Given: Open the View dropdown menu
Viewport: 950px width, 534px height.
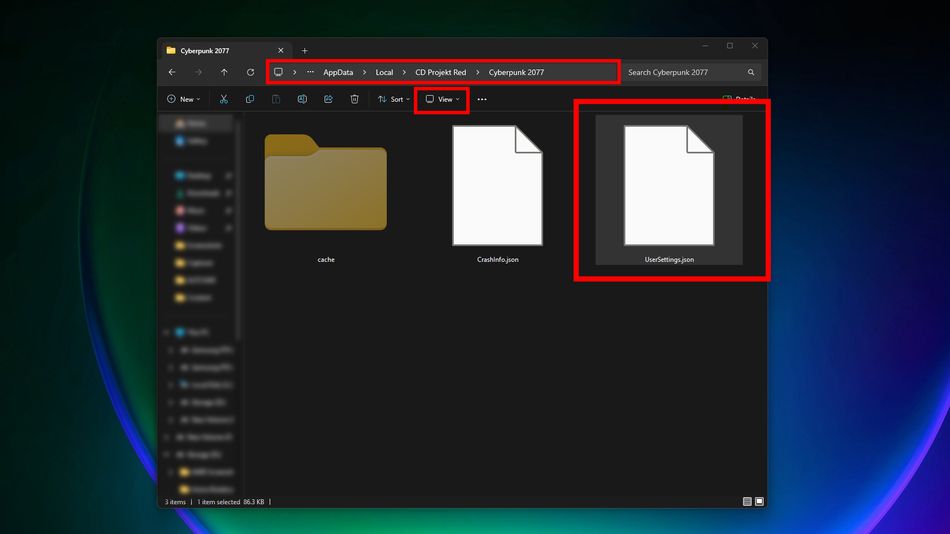Looking at the screenshot, I should point(442,99).
